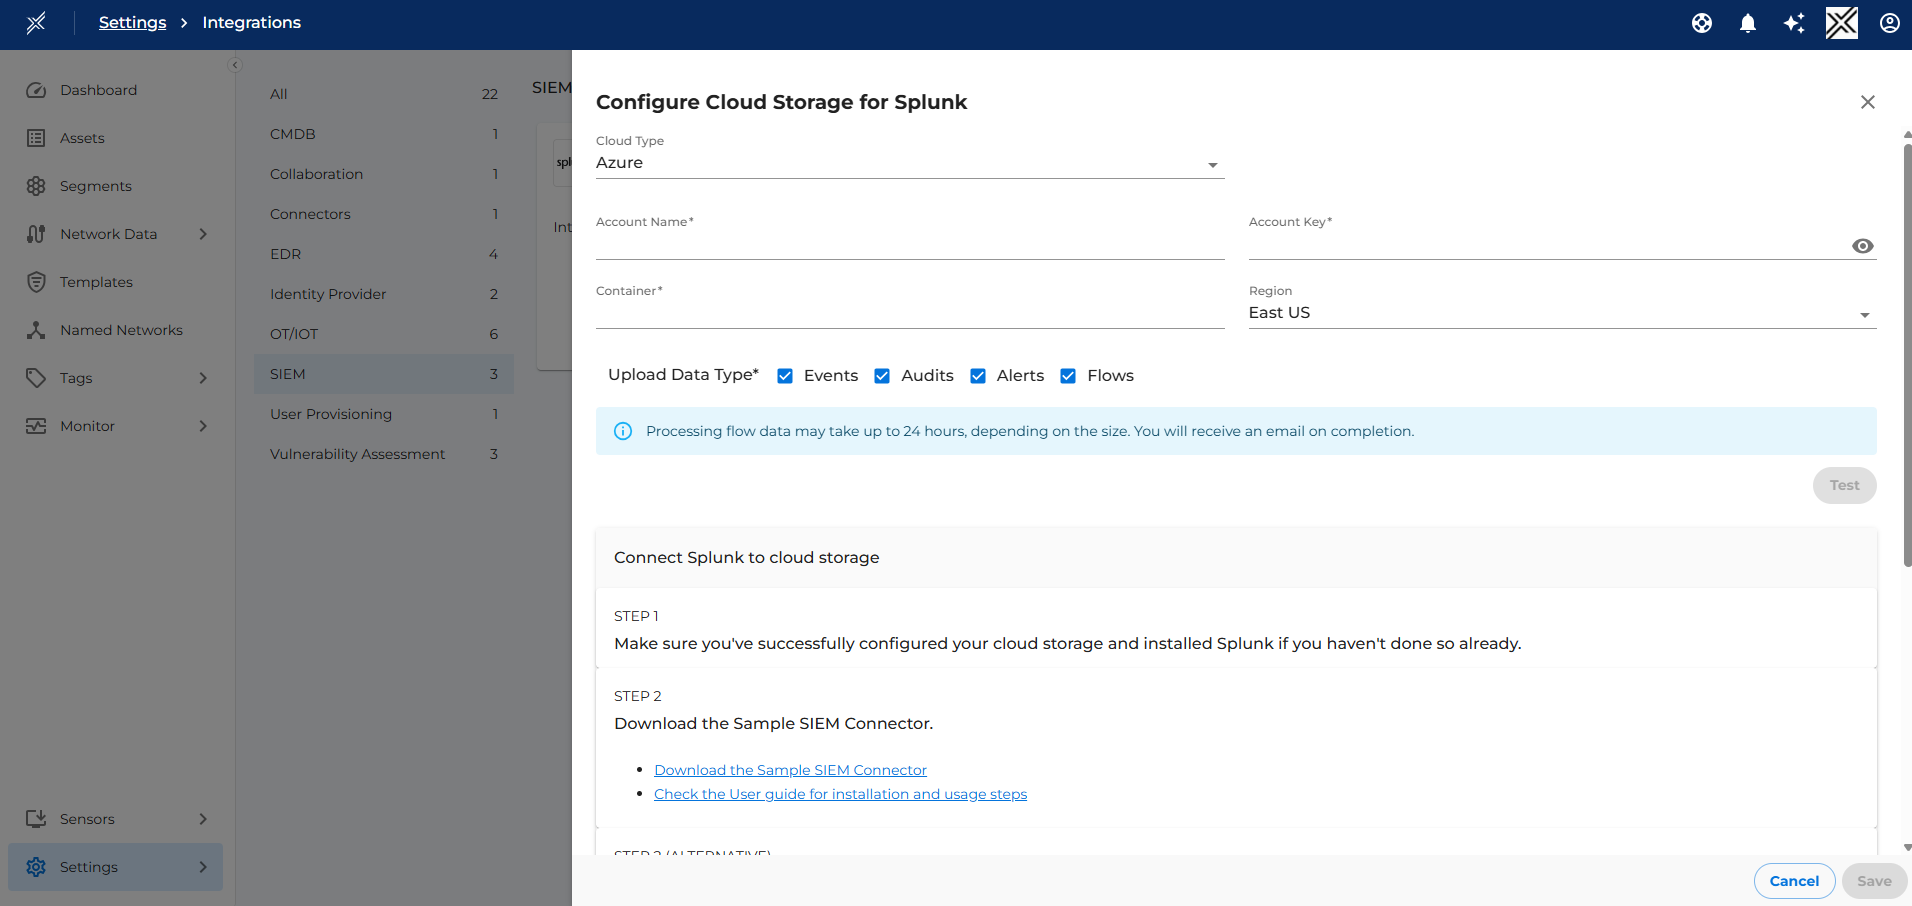1912x906 pixels.
Task: Click the notifications bell icon
Action: pos(1747,23)
